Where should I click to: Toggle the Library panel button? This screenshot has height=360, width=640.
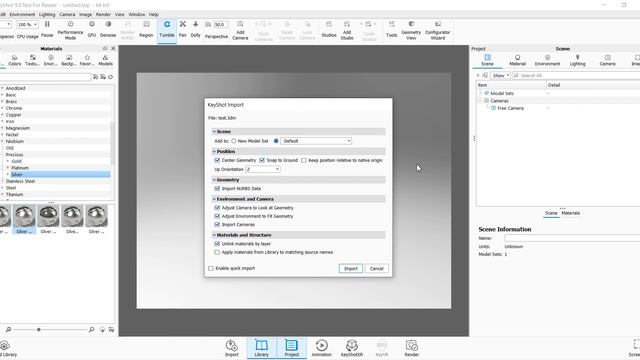click(262, 348)
